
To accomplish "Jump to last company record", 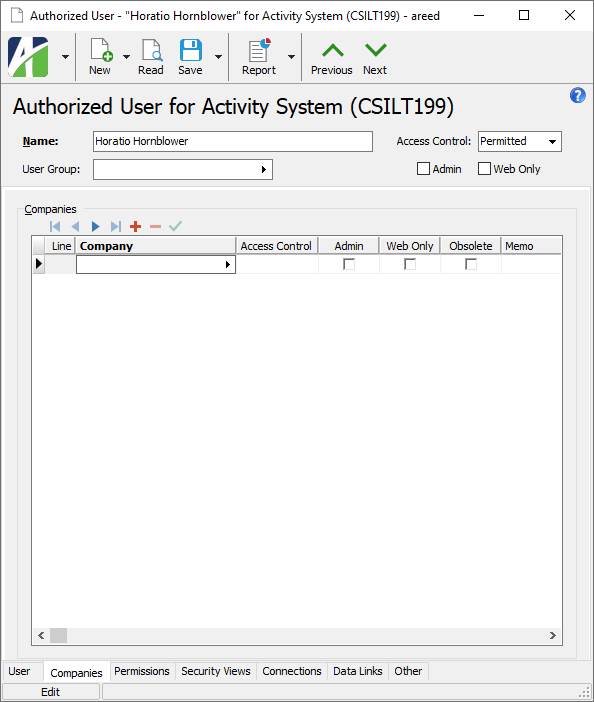I will (x=116, y=227).
